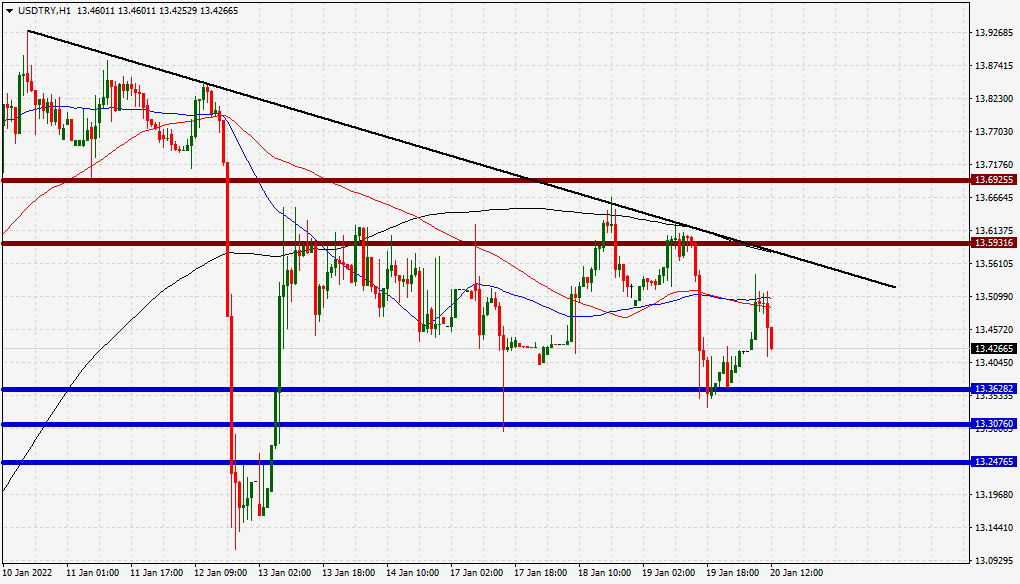Select the 14 Jan 10:00 time label

(x=412, y=573)
